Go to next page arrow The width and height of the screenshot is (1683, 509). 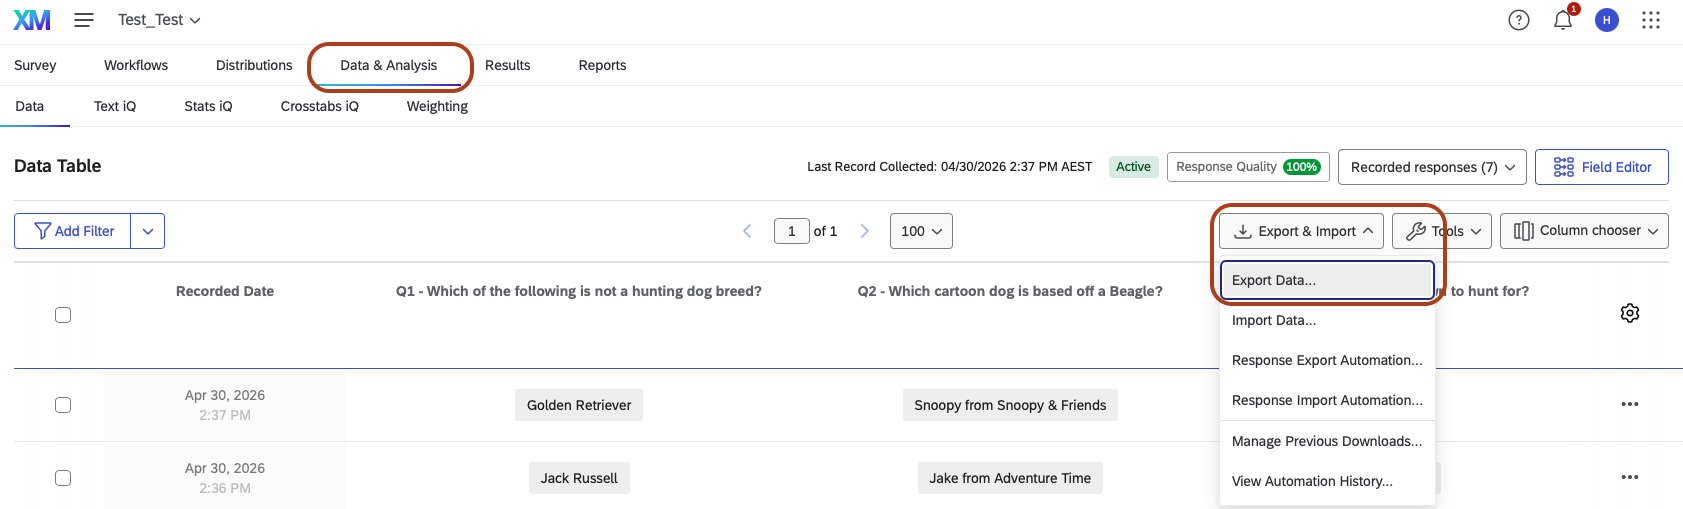coord(865,231)
